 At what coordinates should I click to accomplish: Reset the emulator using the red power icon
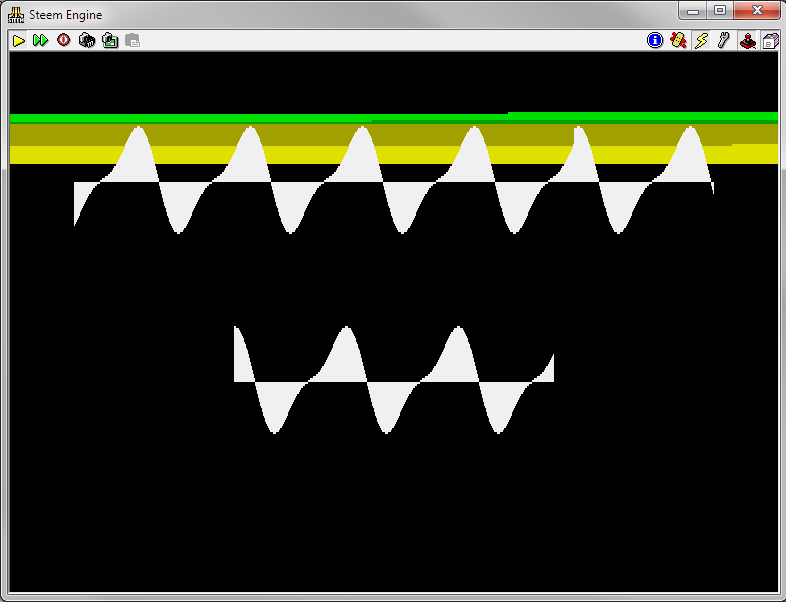pyautogui.click(x=64, y=40)
